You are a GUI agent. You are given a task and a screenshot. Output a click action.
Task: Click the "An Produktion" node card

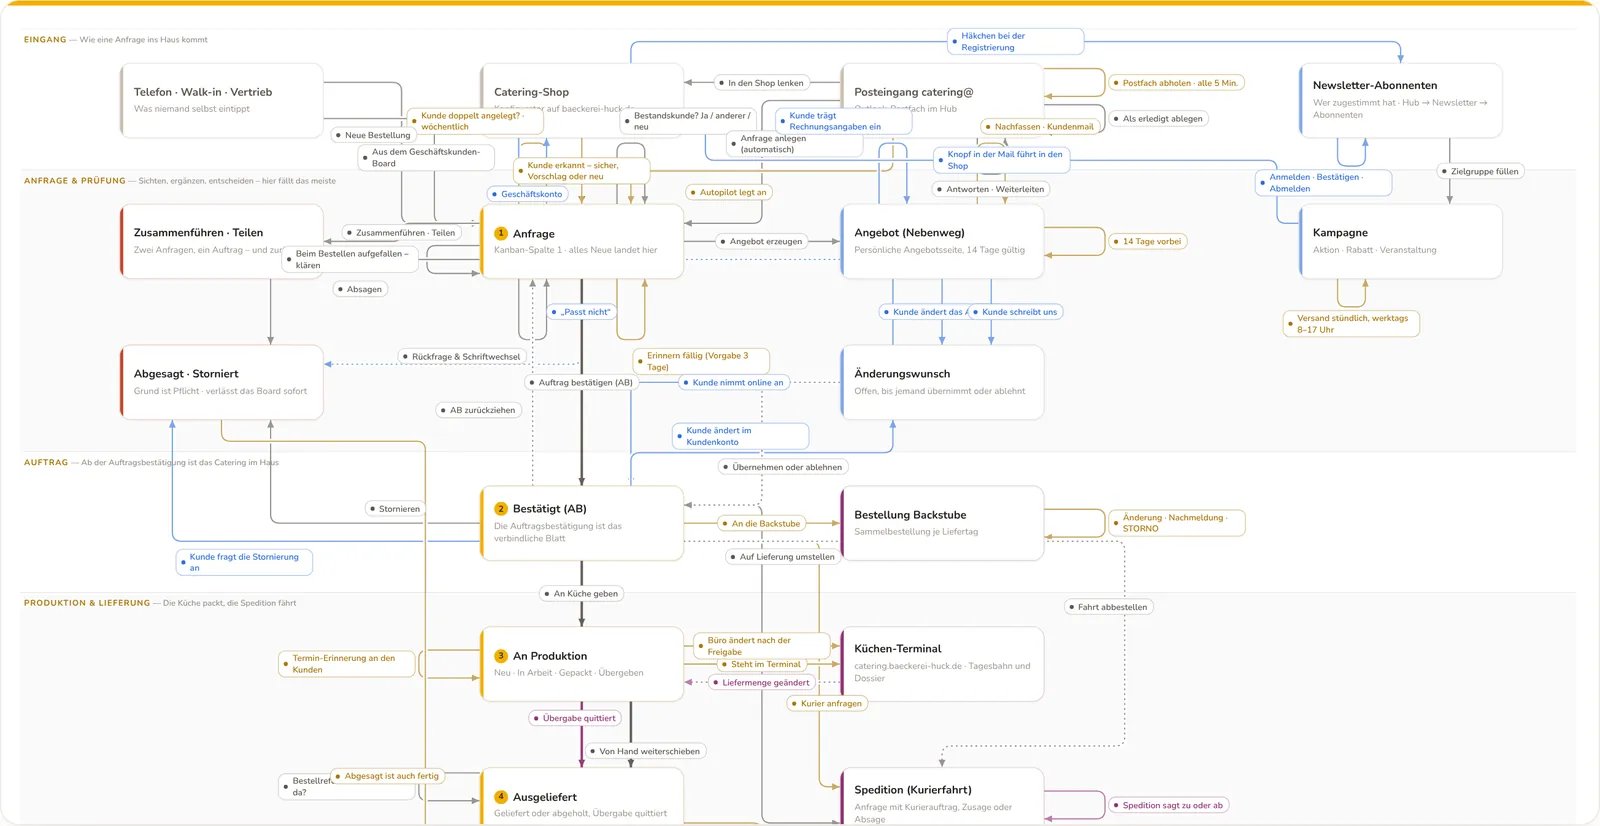point(582,664)
